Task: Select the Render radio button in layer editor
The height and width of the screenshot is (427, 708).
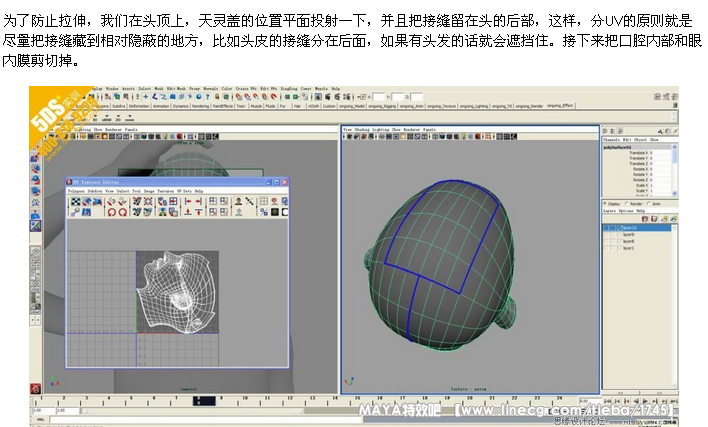Action: 627,204
